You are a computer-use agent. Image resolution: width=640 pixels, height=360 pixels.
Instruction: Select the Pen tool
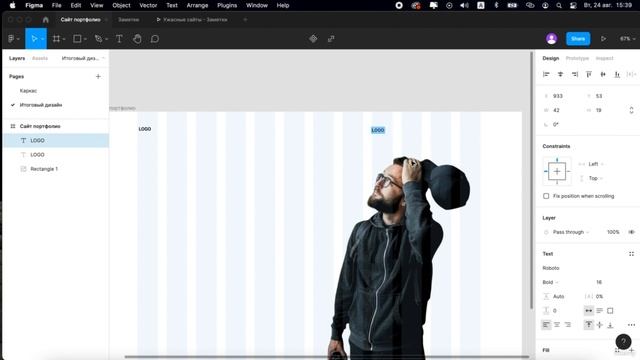point(98,39)
